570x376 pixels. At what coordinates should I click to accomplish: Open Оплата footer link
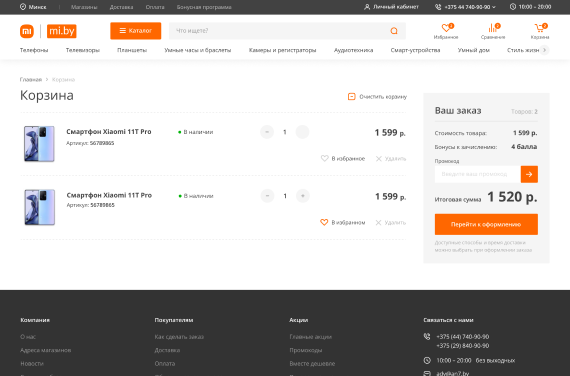coord(165,364)
